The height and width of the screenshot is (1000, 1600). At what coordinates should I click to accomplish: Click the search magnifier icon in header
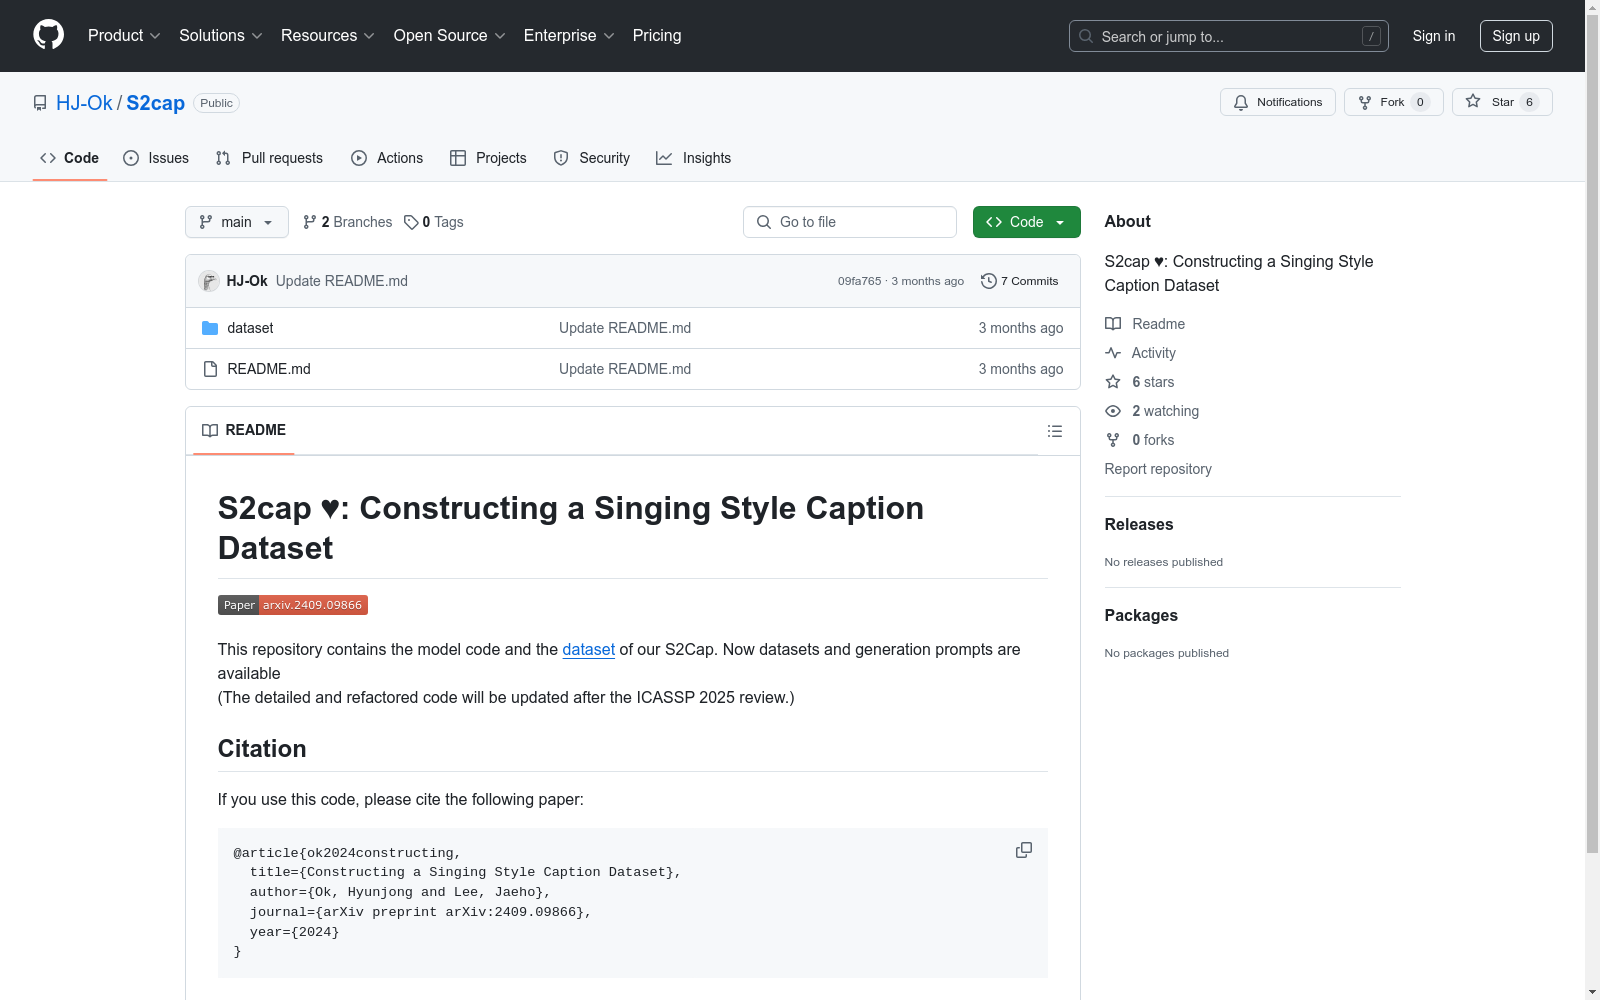click(x=1086, y=36)
